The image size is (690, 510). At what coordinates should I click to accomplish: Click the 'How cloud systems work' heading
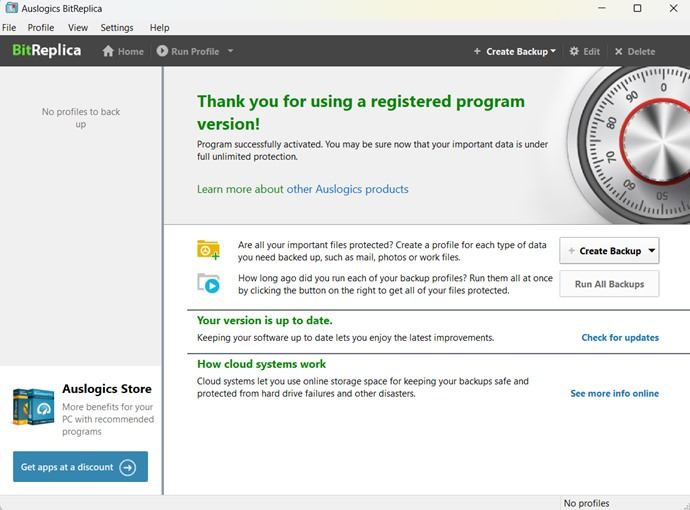(261, 364)
